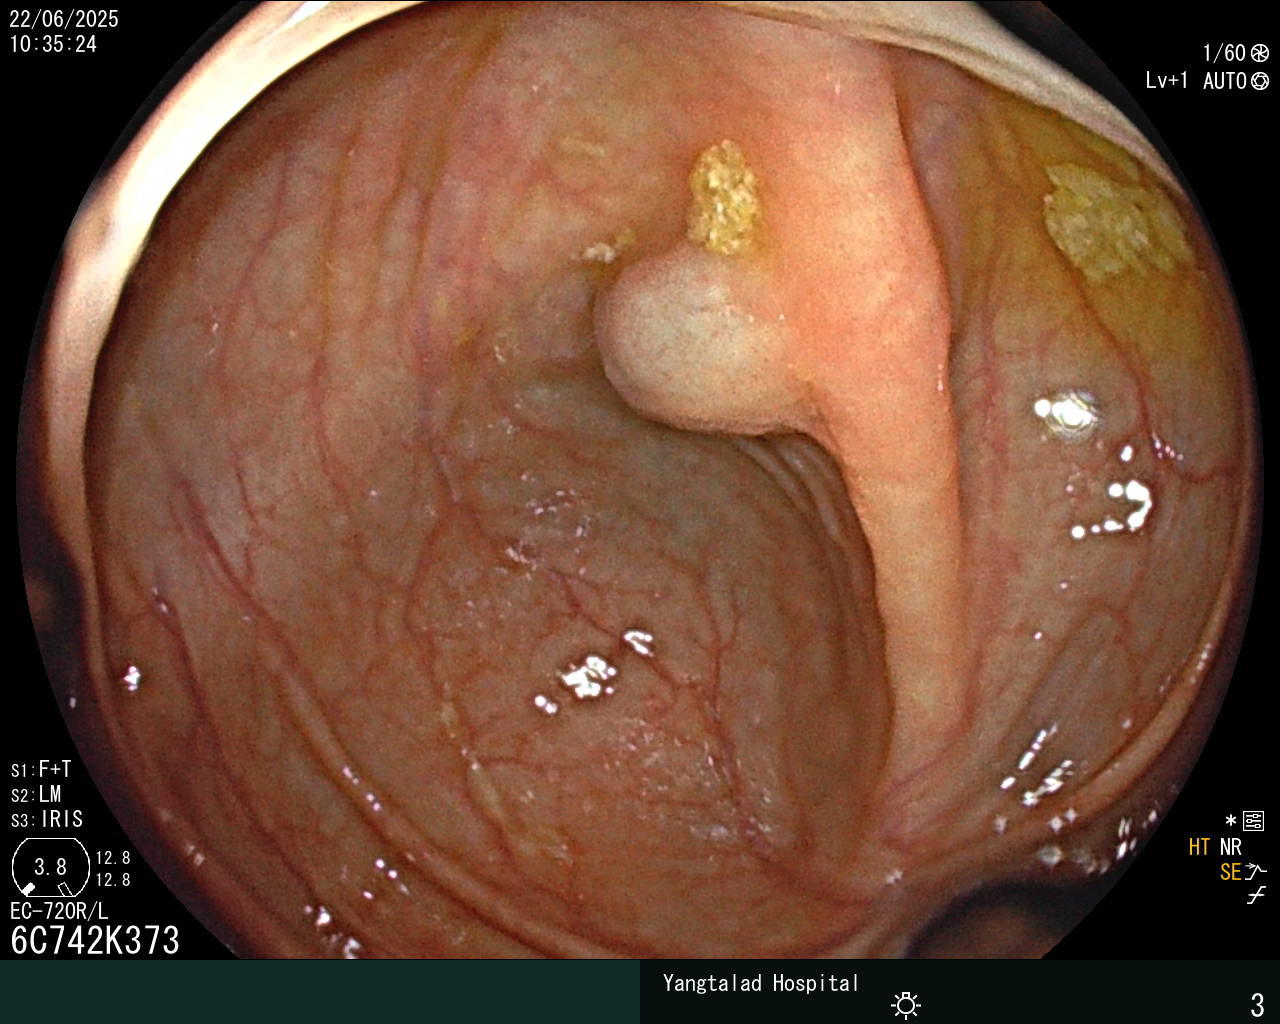Select the HT indicator label
Viewport: 1280px width, 1024px height.
(x=1199, y=847)
